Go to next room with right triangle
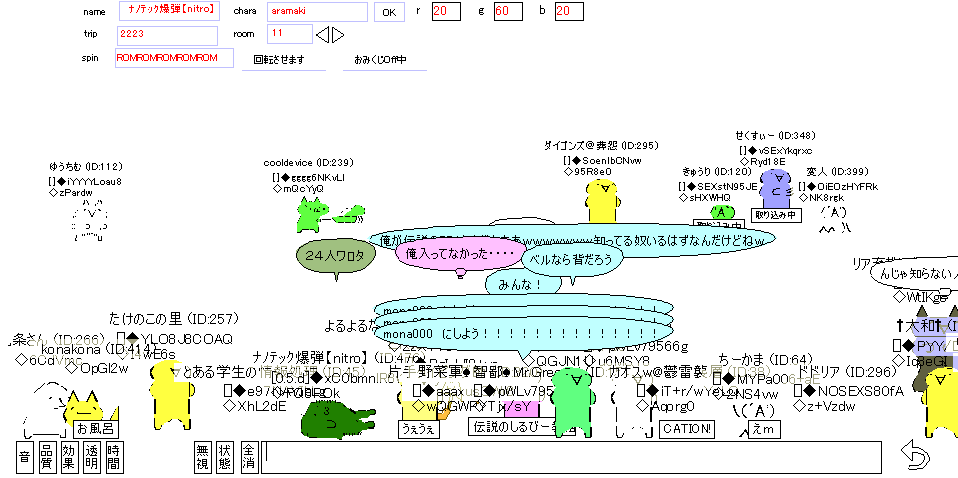The width and height of the screenshot is (958, 478). click(338, 35)
